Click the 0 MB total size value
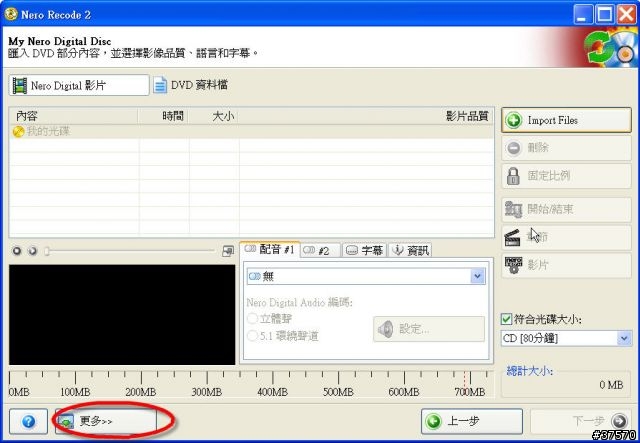This screenshot has width=640, height=443. pos(611,385)
